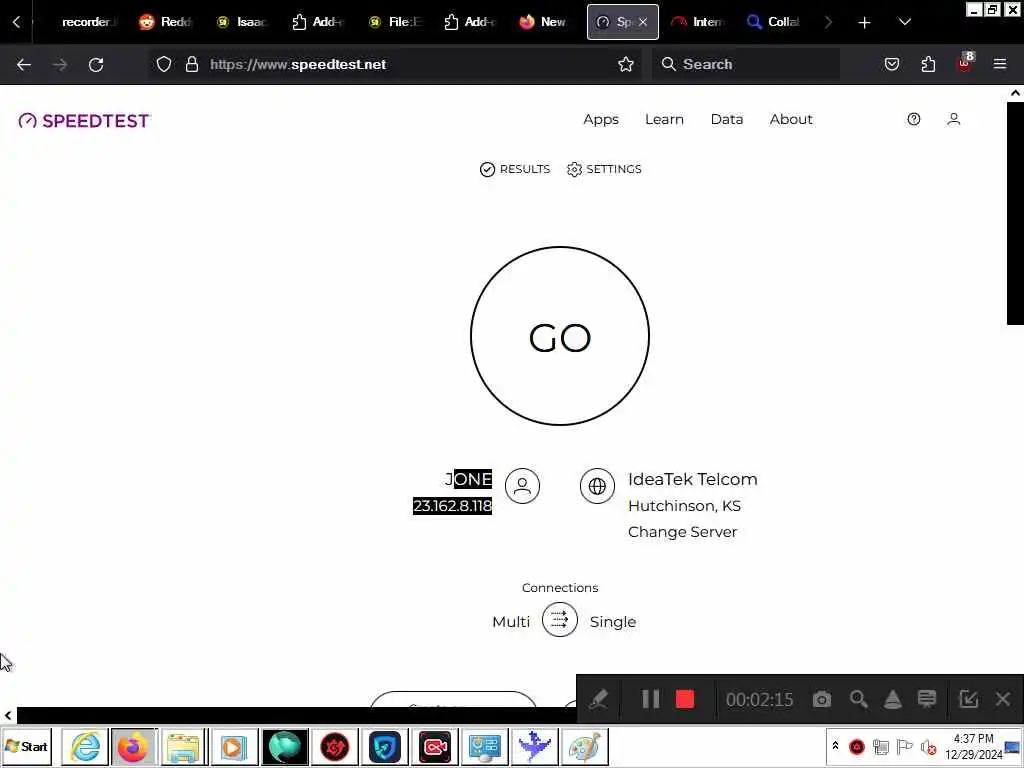Pause the screen recording
Viewport: 1024px width, 768px height.
coord(650,699)
